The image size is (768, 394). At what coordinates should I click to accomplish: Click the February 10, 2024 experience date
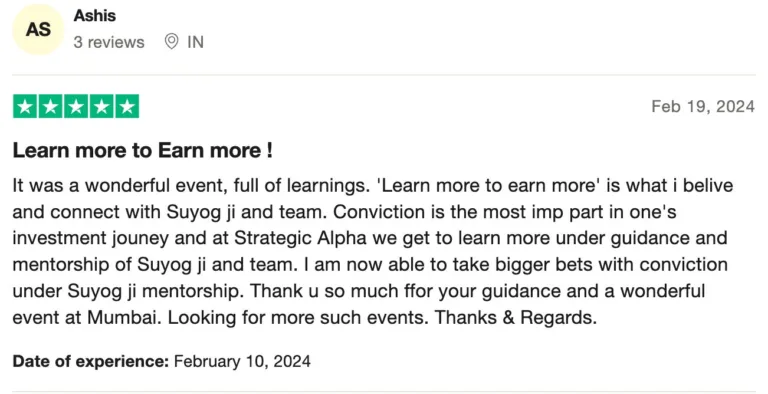242,361
